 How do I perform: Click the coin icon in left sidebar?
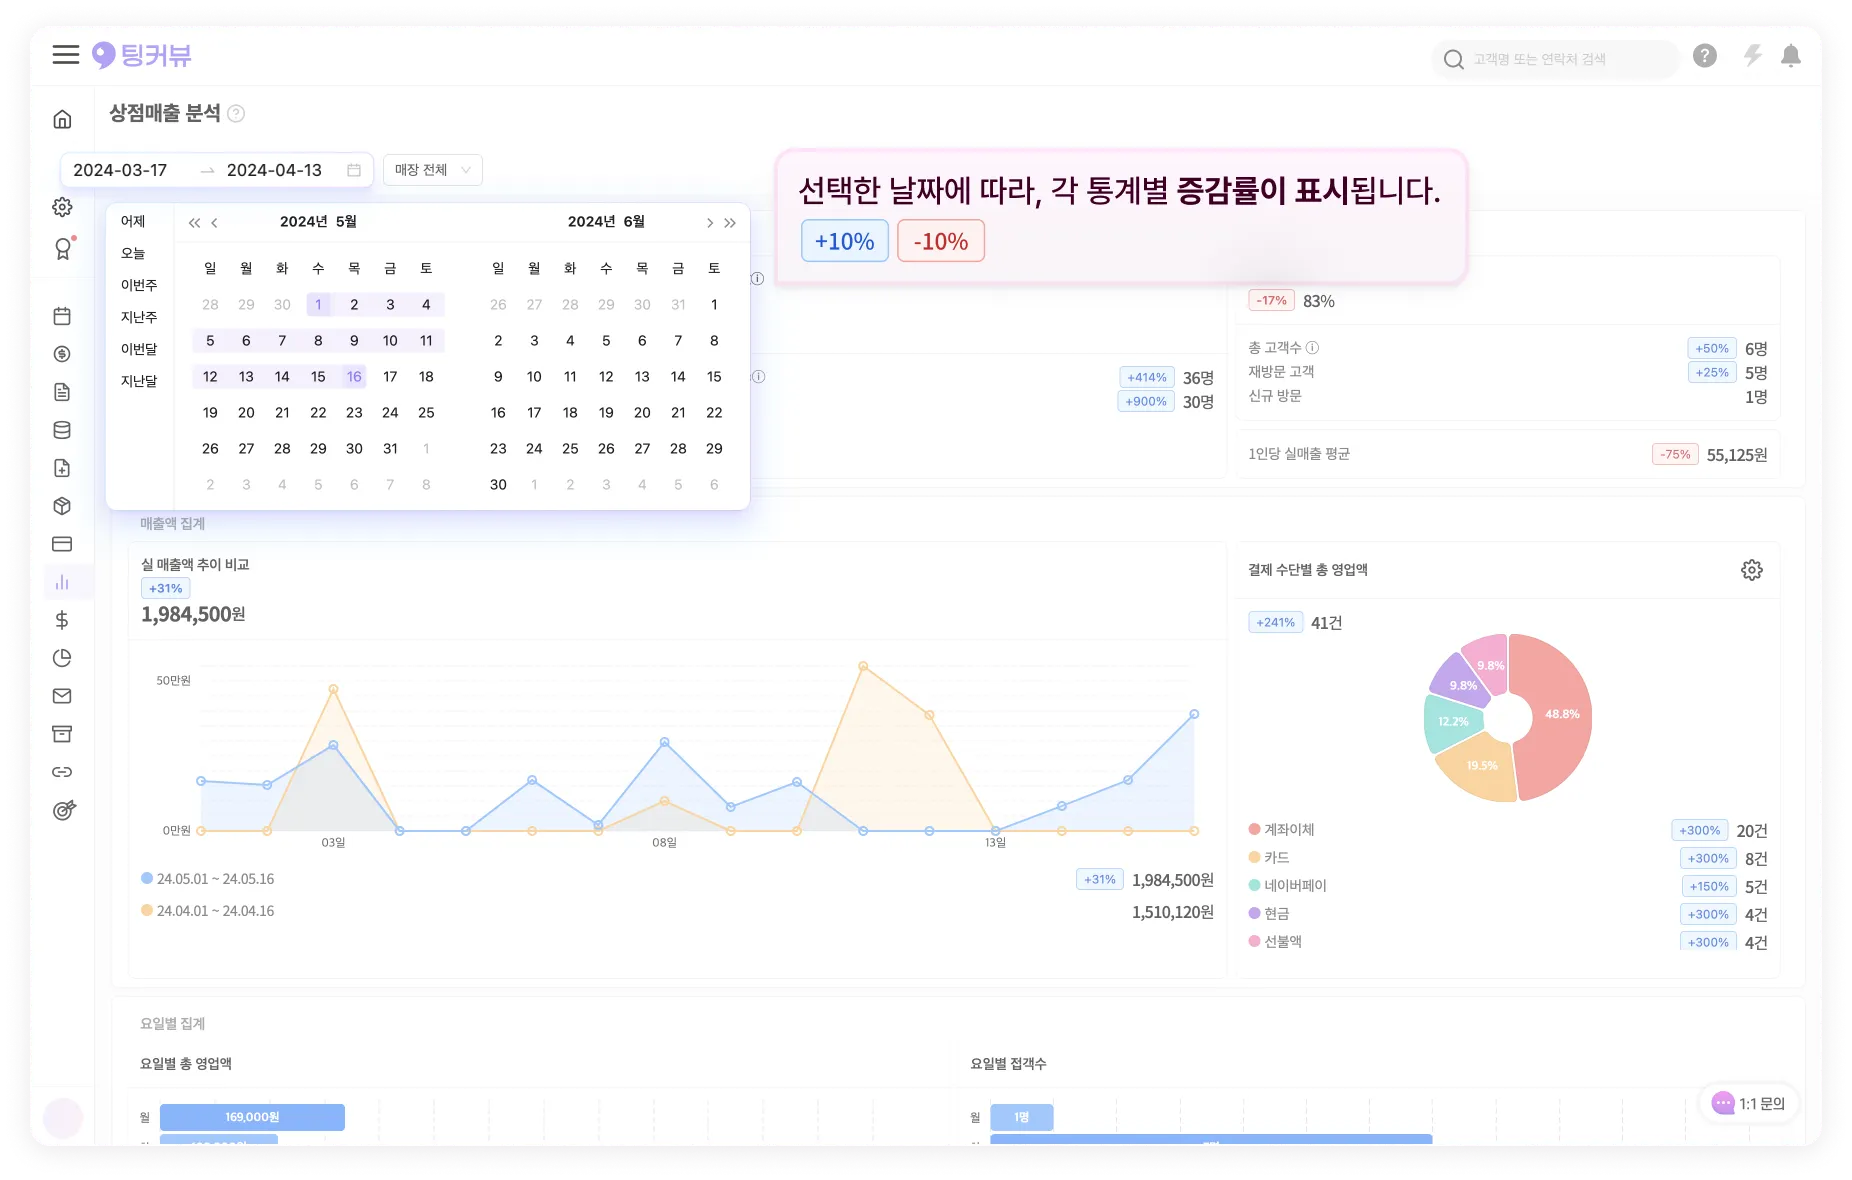point(62,354)
